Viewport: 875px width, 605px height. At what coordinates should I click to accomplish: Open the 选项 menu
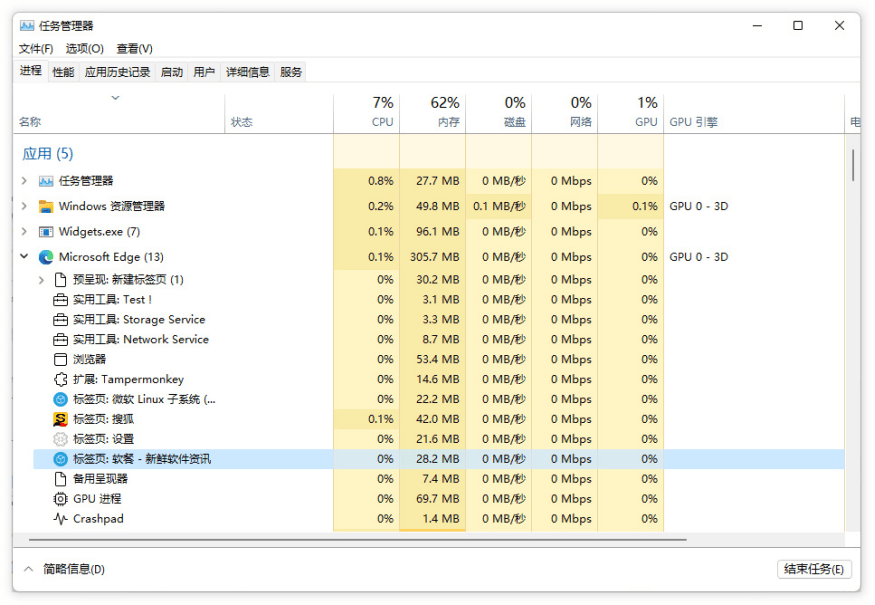84,48
